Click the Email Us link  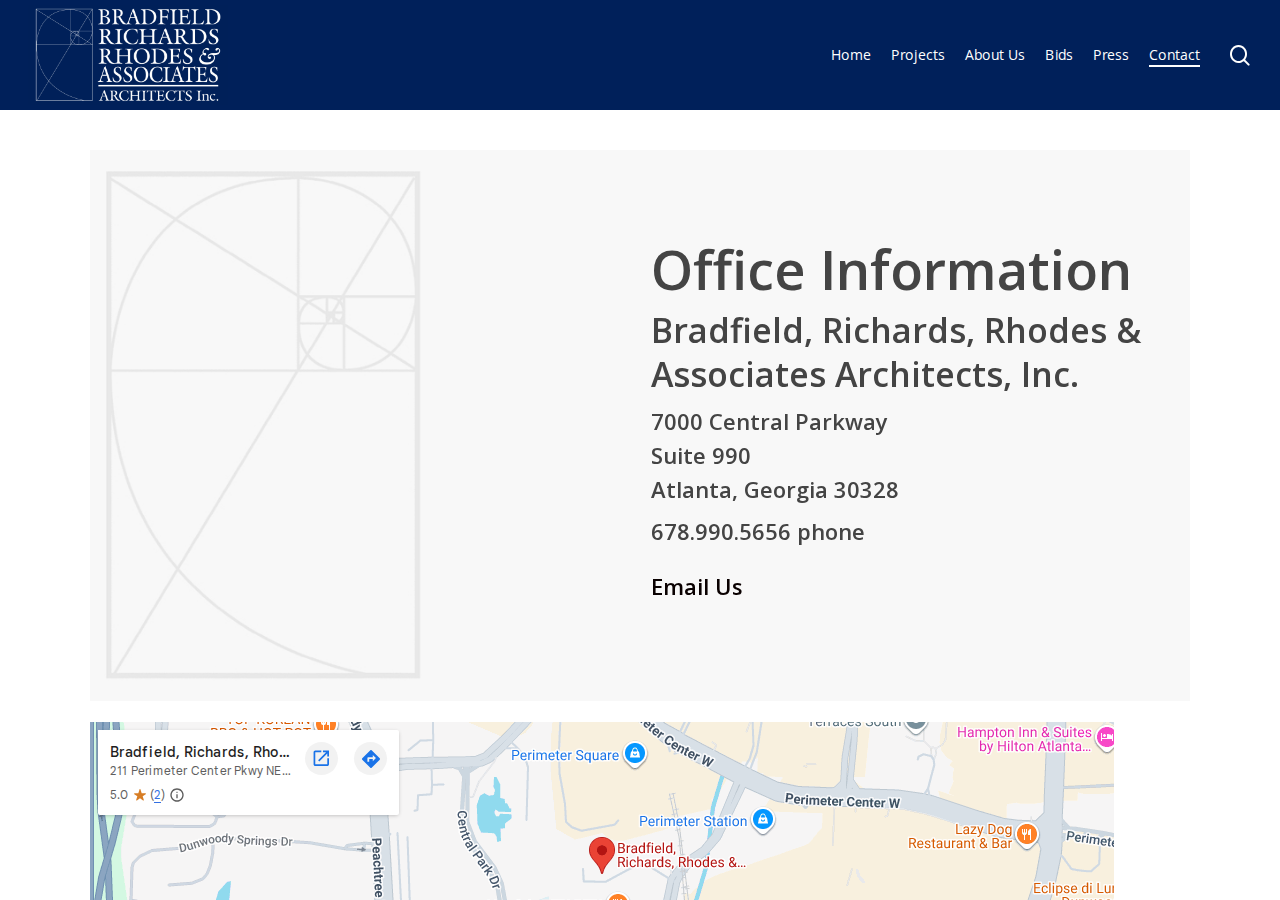point(697,587)
